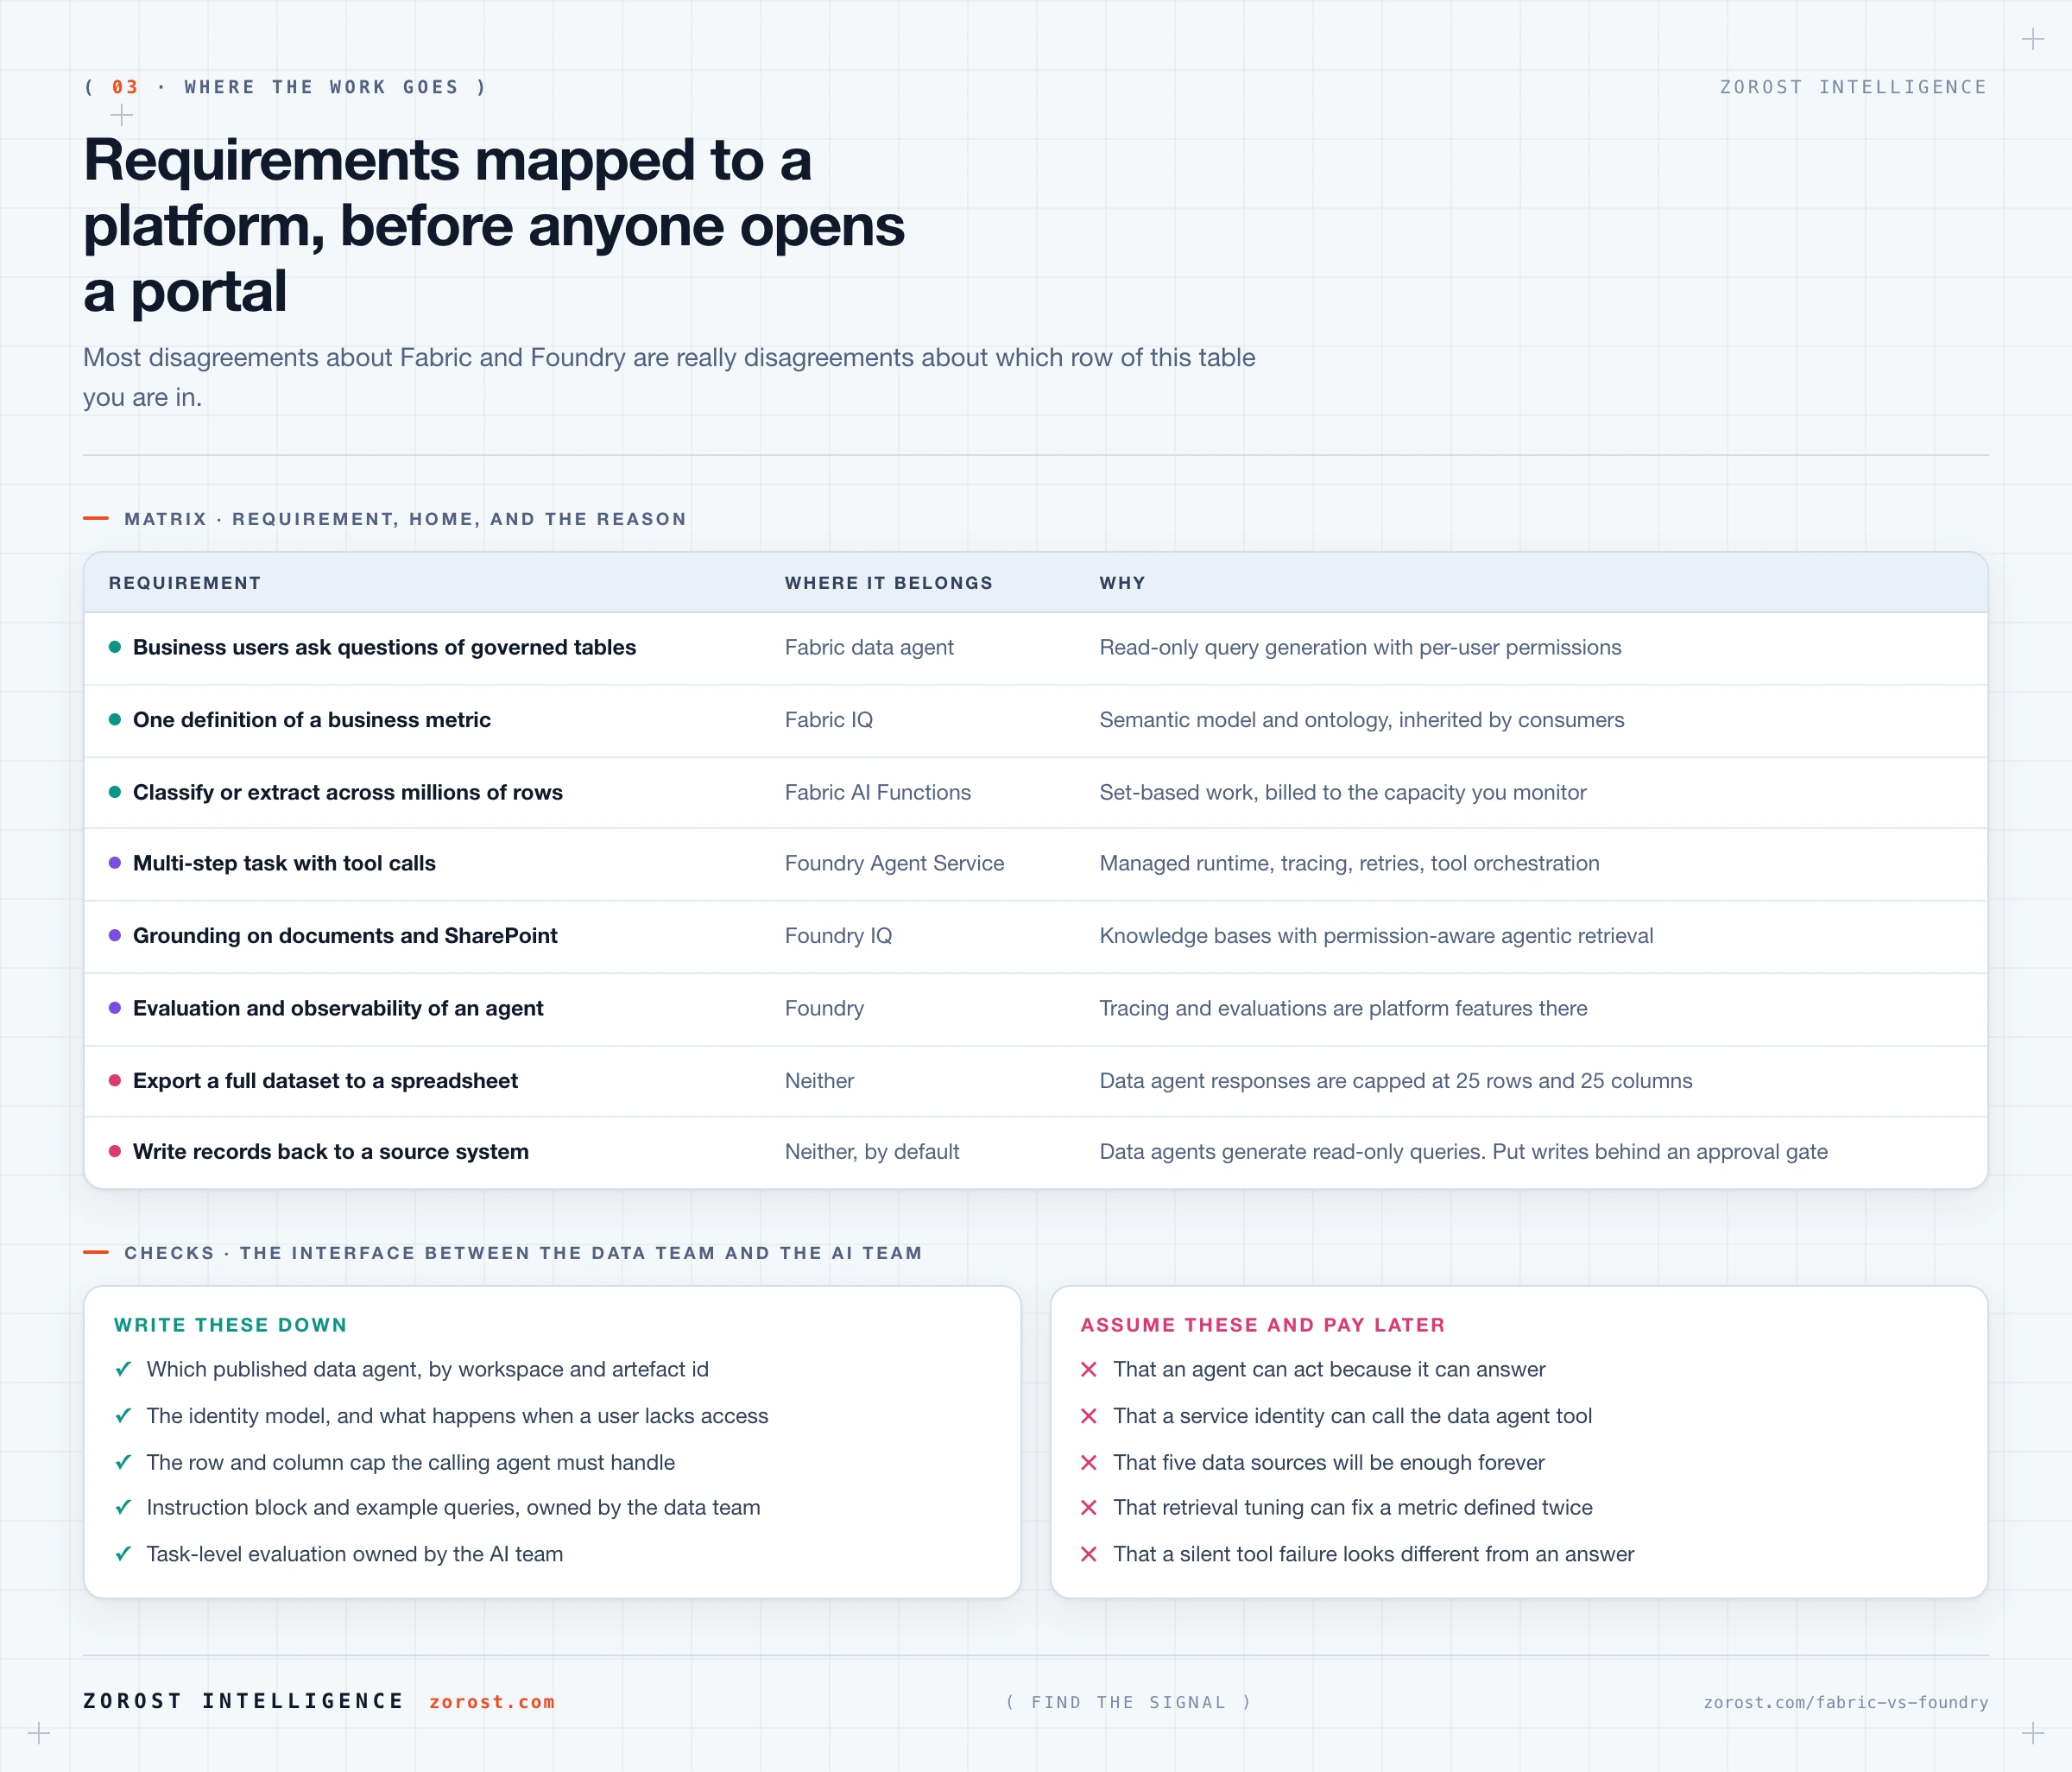2072x1772 pixels.
Task: Click the 'Requirements mapped to a platform' headline
Action: click(x=494, y=225)
